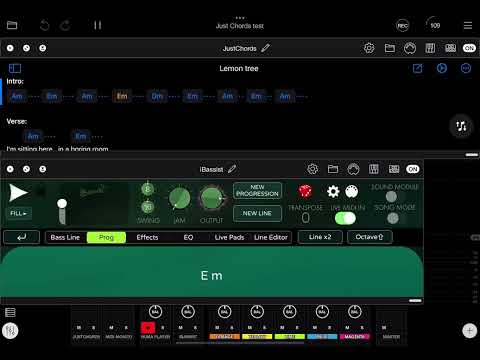The width and height of the screenshot is (480, 360).
Task: Open JustChords window settings gear
Action: [x=369, y=48]
